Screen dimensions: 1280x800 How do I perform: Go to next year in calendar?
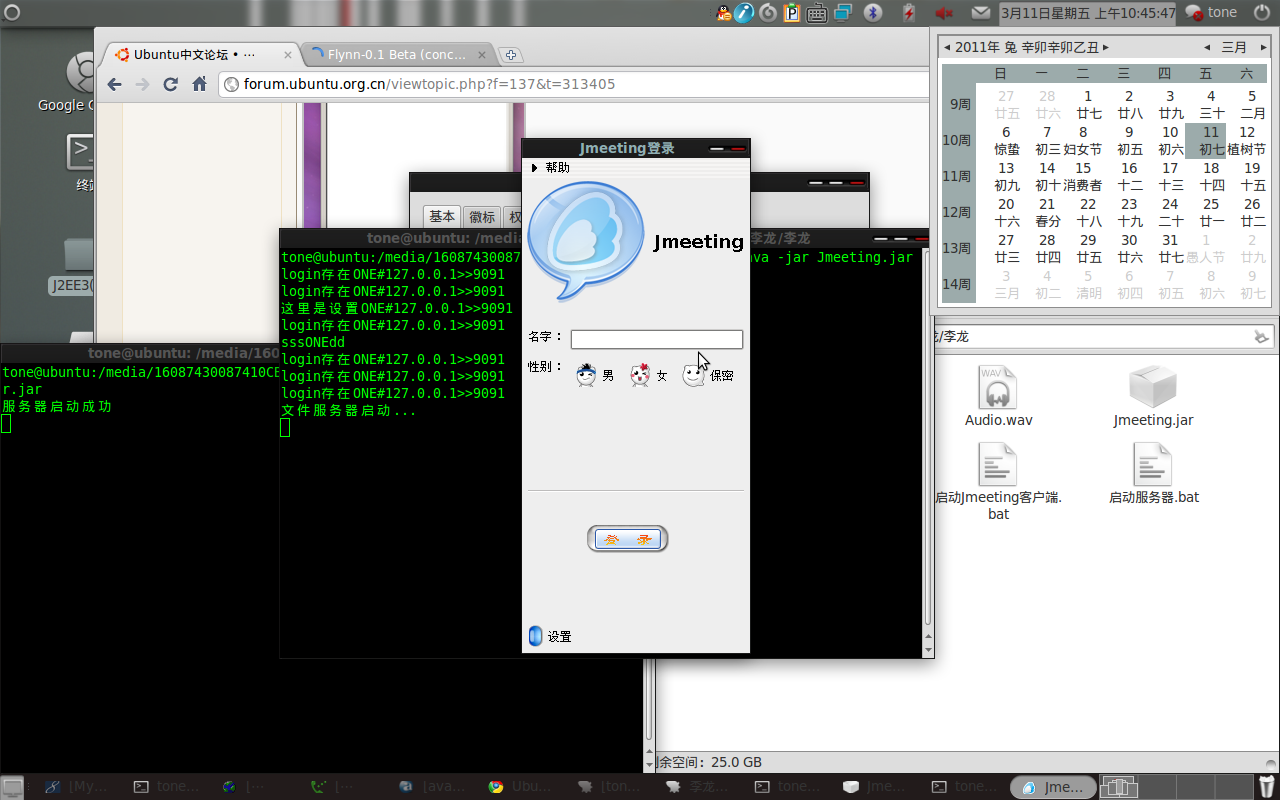(1105, 47)
